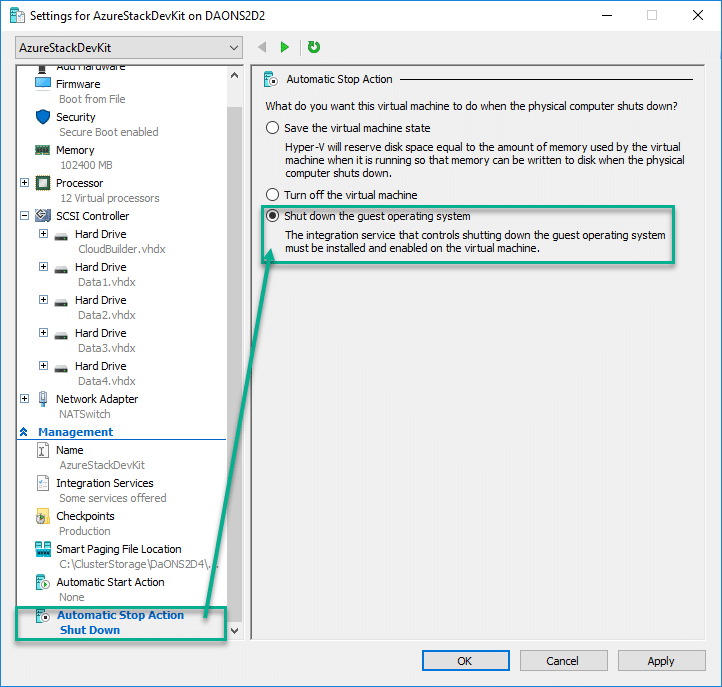The height and width of the screenshot is (687, 722).
Task: Expand the Data1.vhdx Hard Drive node
Action: (x=43, y=267)
